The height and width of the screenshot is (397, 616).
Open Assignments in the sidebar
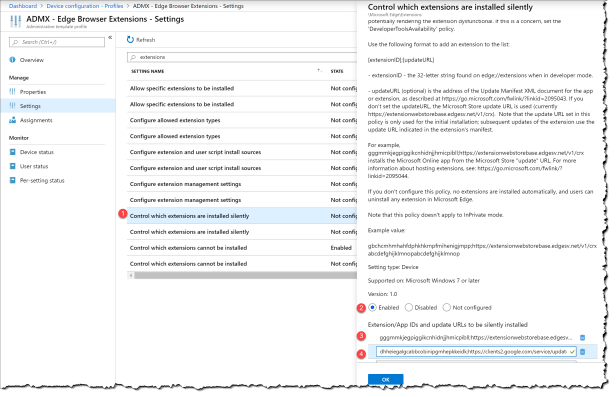point(36,120)
